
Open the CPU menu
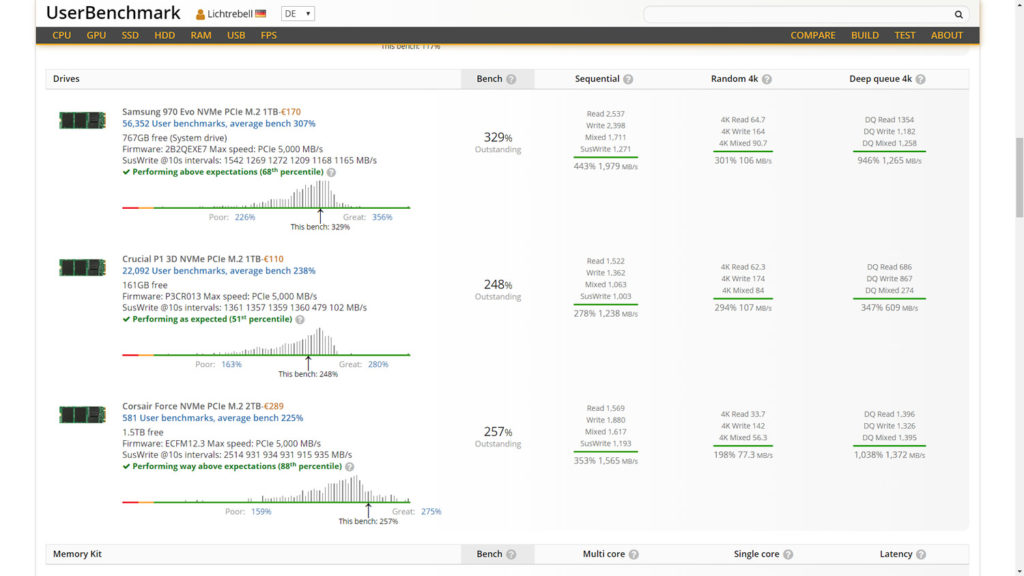pos(61,35)
